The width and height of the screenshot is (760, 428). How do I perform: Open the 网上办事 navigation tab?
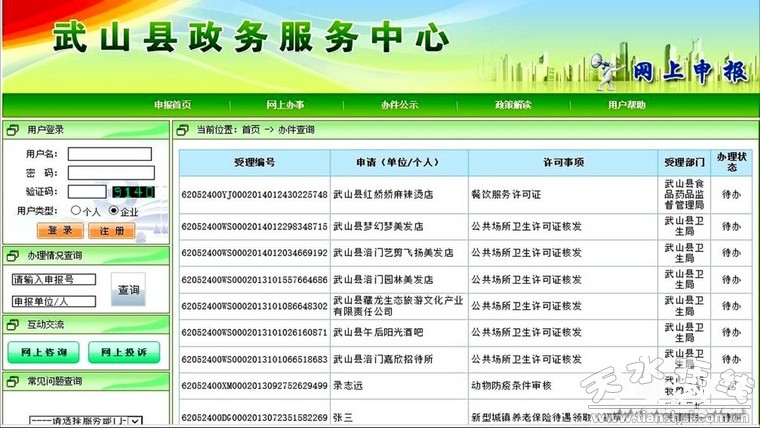point(285,105)
